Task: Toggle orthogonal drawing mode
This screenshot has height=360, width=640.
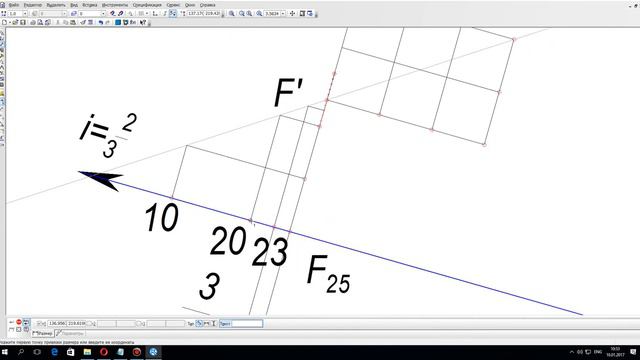Action: 165,13
